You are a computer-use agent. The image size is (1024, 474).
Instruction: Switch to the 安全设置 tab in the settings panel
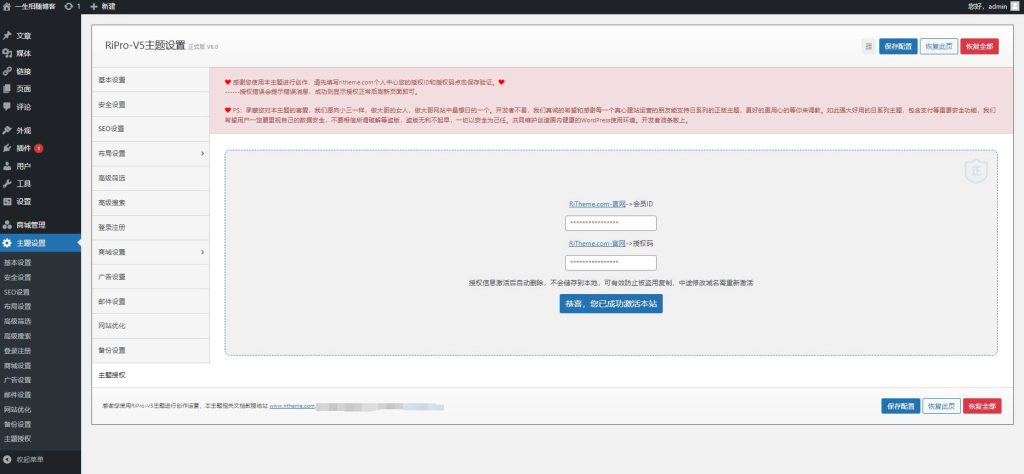(x=150, y=104)
